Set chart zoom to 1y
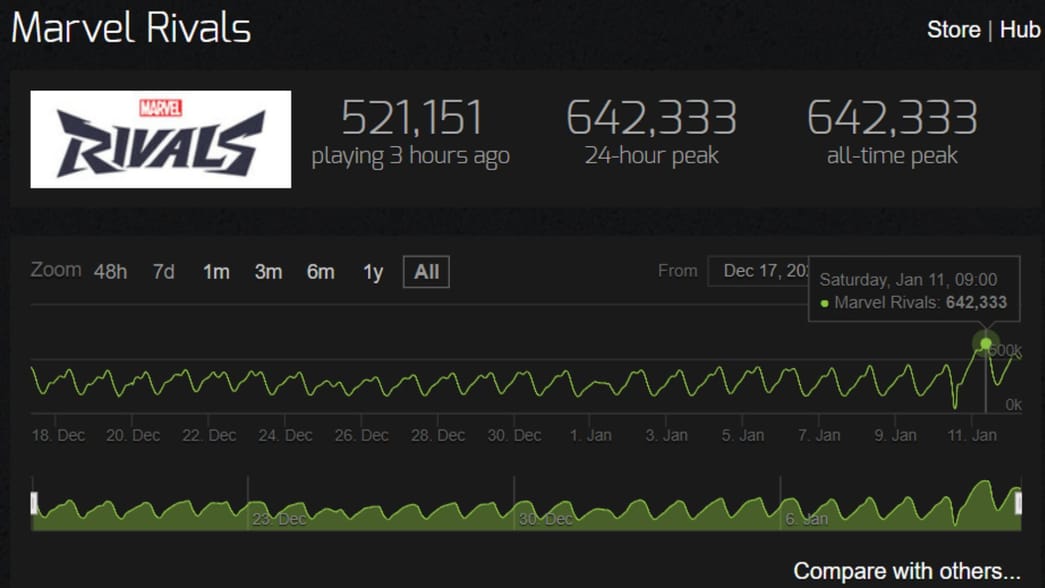 click(x=373, y=272)
